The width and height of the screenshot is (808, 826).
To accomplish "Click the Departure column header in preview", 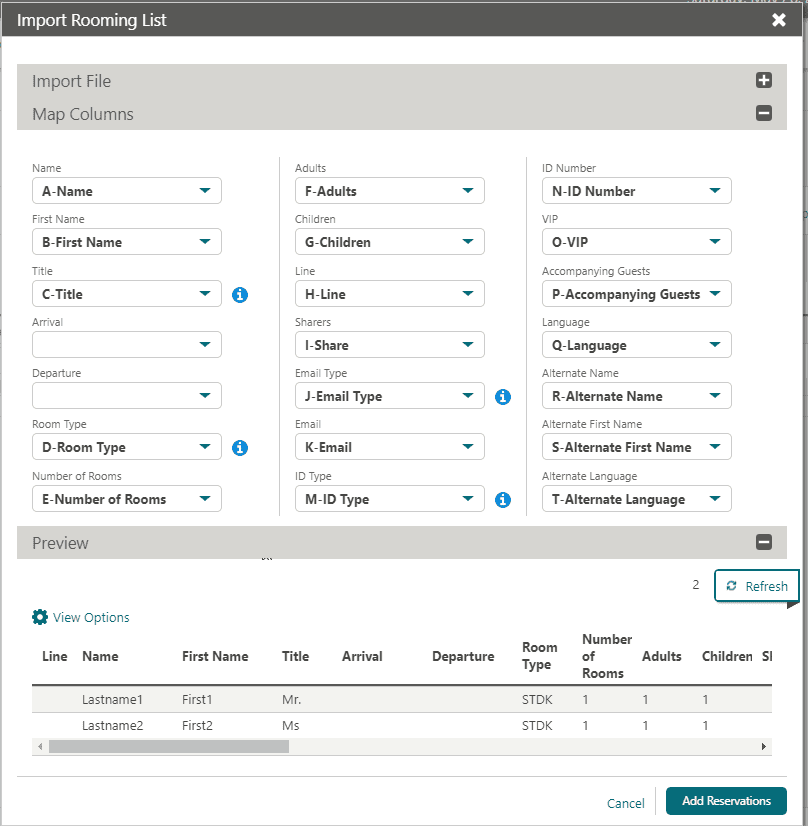I will 463,656.
